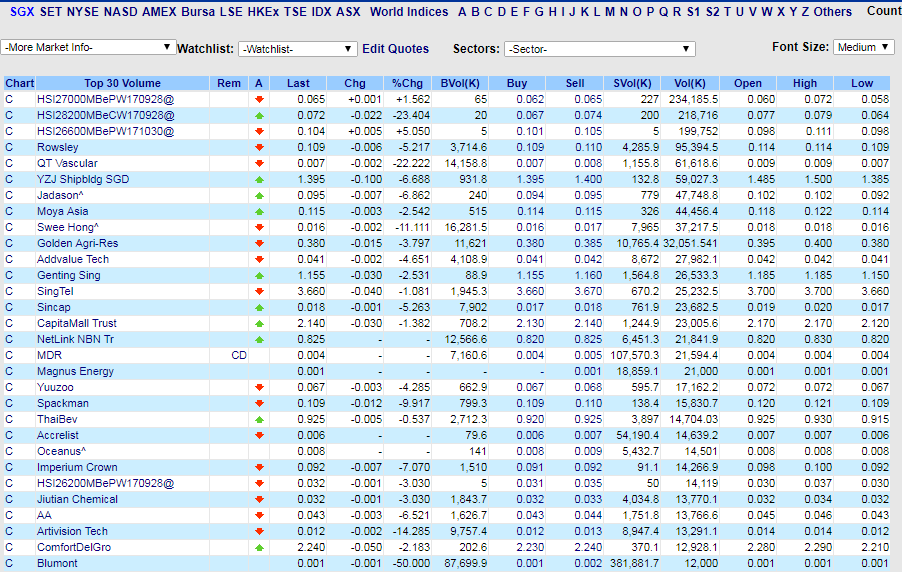Click red down arrow in Golden Agri-Res row

[x=259, y=243]
